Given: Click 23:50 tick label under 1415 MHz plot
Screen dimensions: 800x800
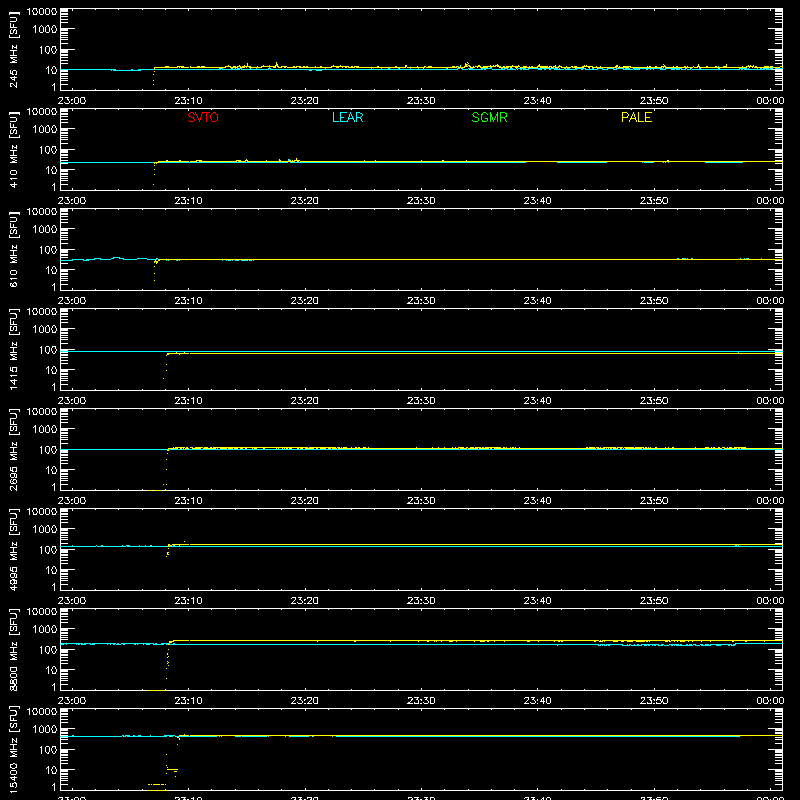Looking at the screenshot, I should 654,401.
